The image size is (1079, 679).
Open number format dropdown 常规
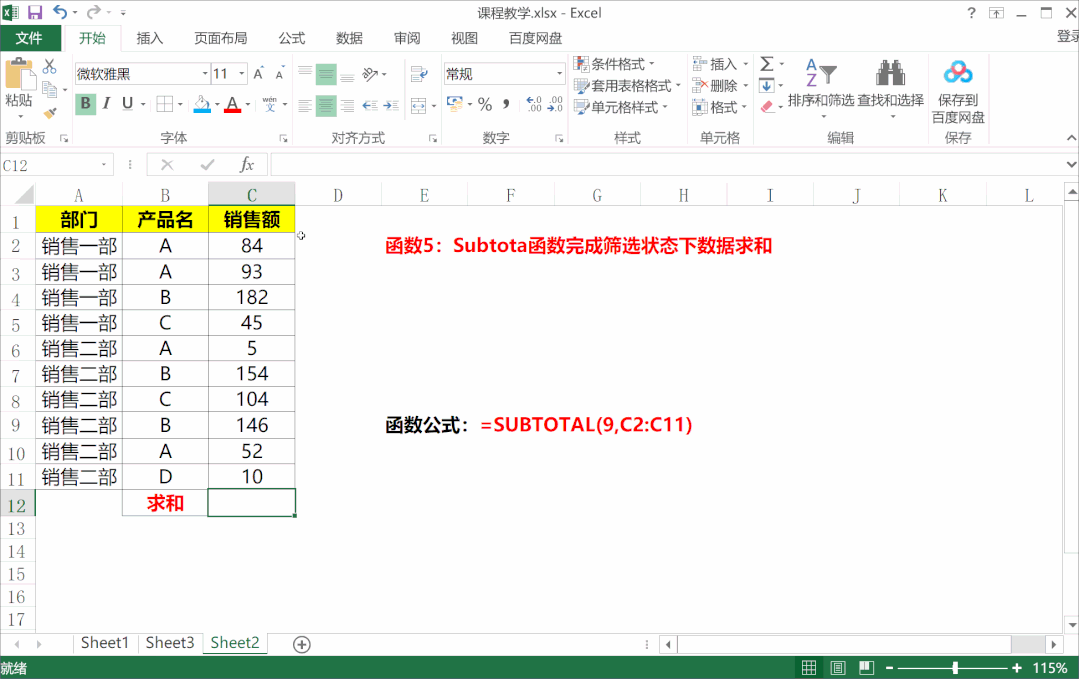(x=559, y=74)
